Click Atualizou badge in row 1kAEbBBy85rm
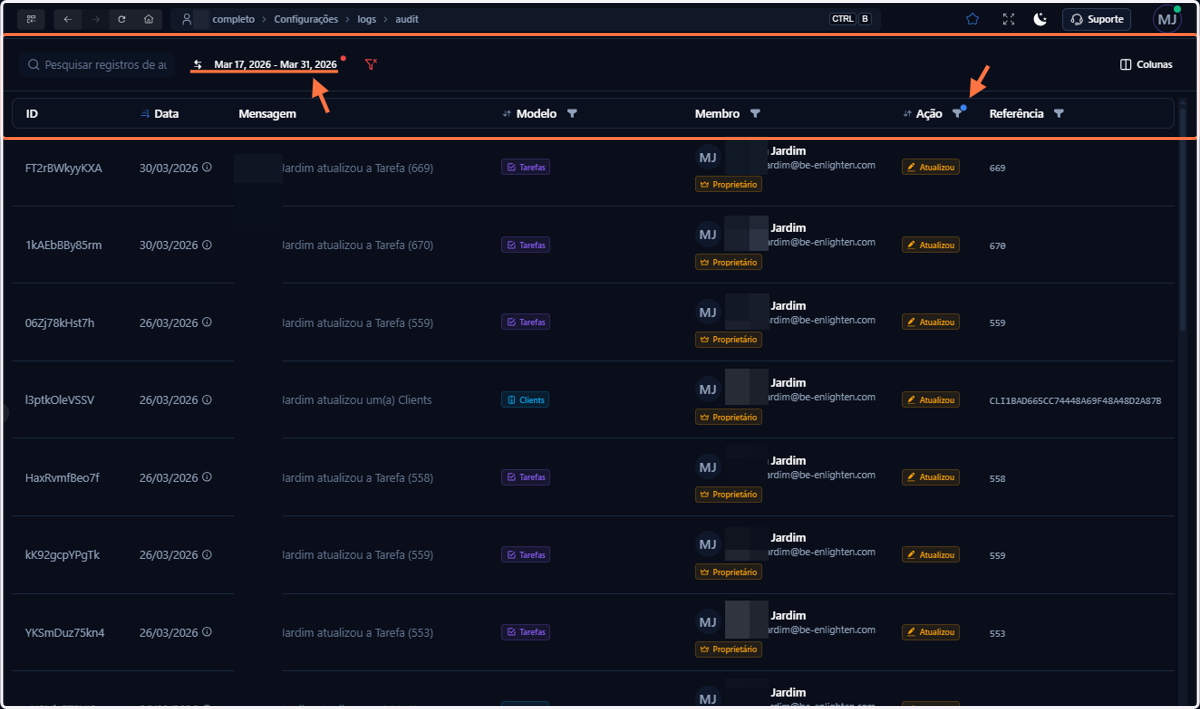Screen dimensions: 1200x709 coord(930,245)
